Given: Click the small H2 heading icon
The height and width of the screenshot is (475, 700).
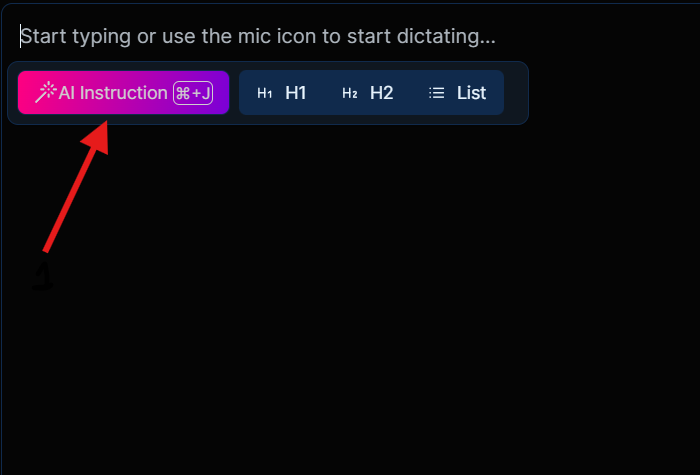Looking at the screenshot, I should point(350,93).
